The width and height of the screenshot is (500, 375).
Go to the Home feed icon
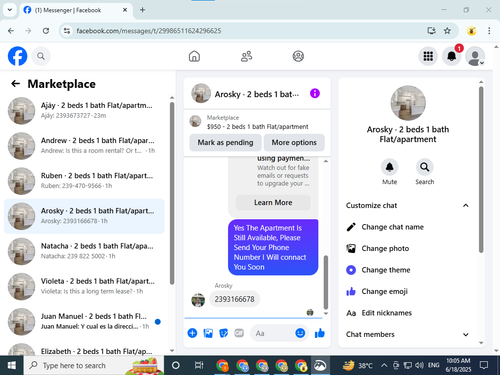[x=194, y=56]
